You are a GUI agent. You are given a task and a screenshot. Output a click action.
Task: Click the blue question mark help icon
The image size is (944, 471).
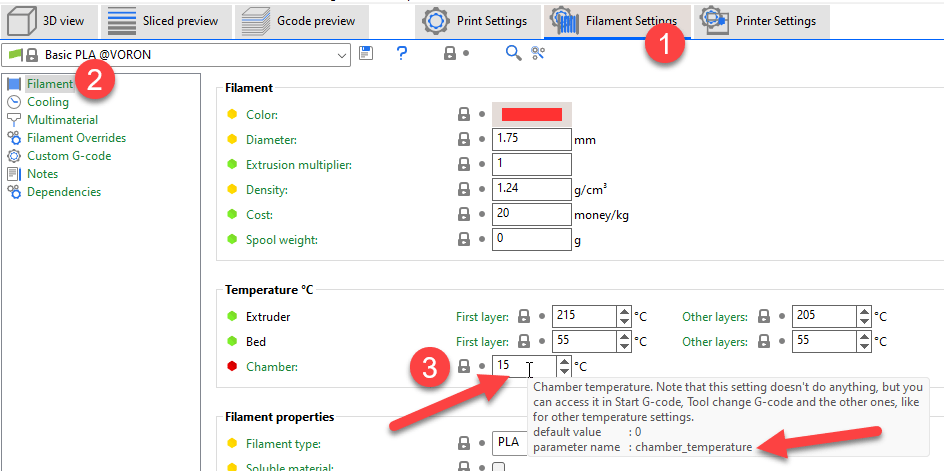402,53
